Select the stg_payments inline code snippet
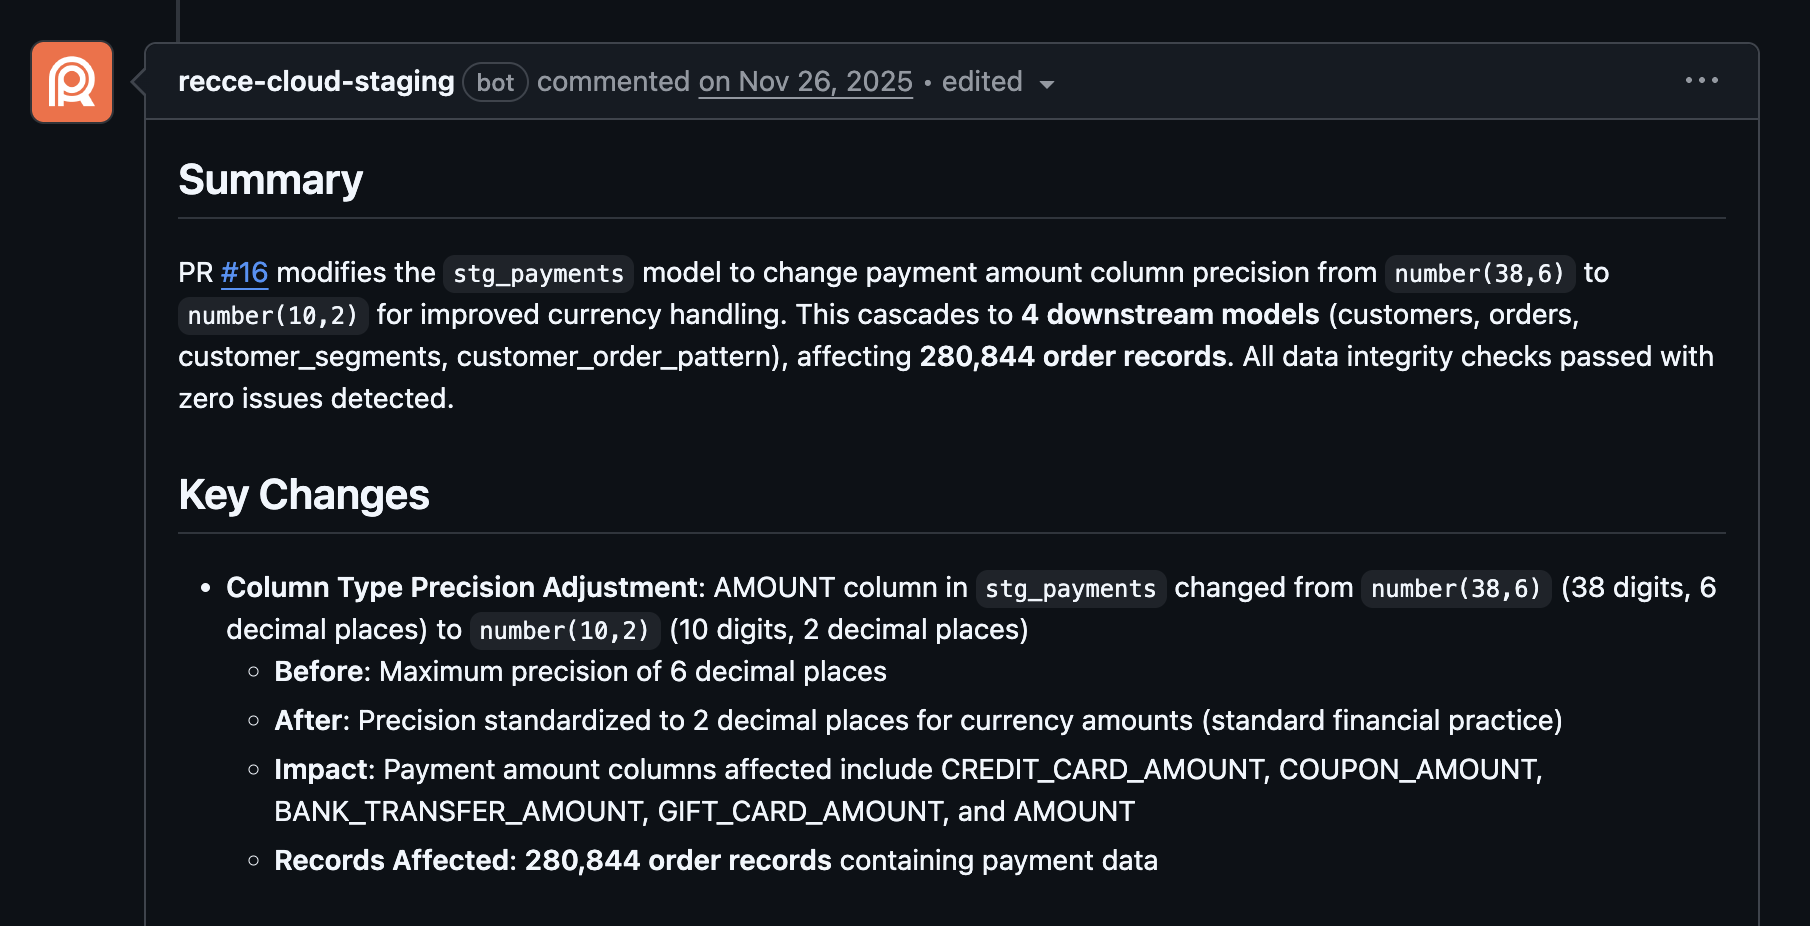1810x926 pixels. point(538,273)
